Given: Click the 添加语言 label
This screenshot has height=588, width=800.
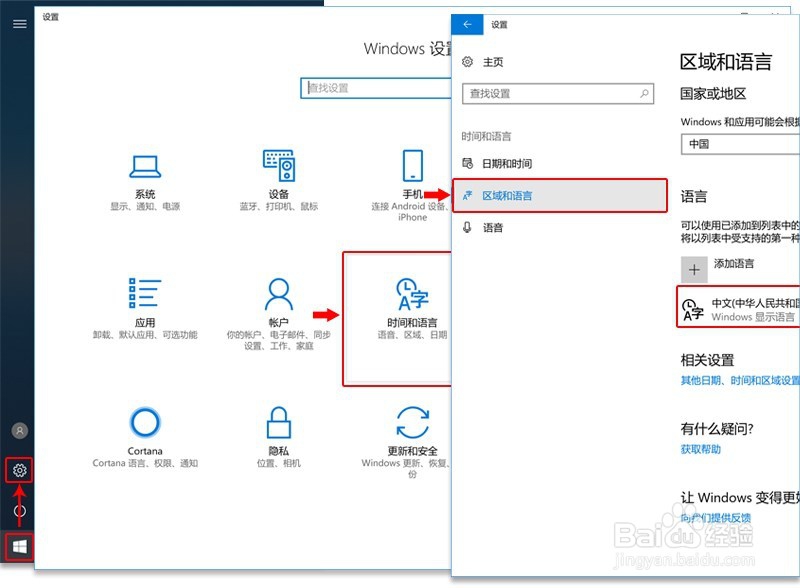Looking at the screenshot, I should click(x=734, y=263).
